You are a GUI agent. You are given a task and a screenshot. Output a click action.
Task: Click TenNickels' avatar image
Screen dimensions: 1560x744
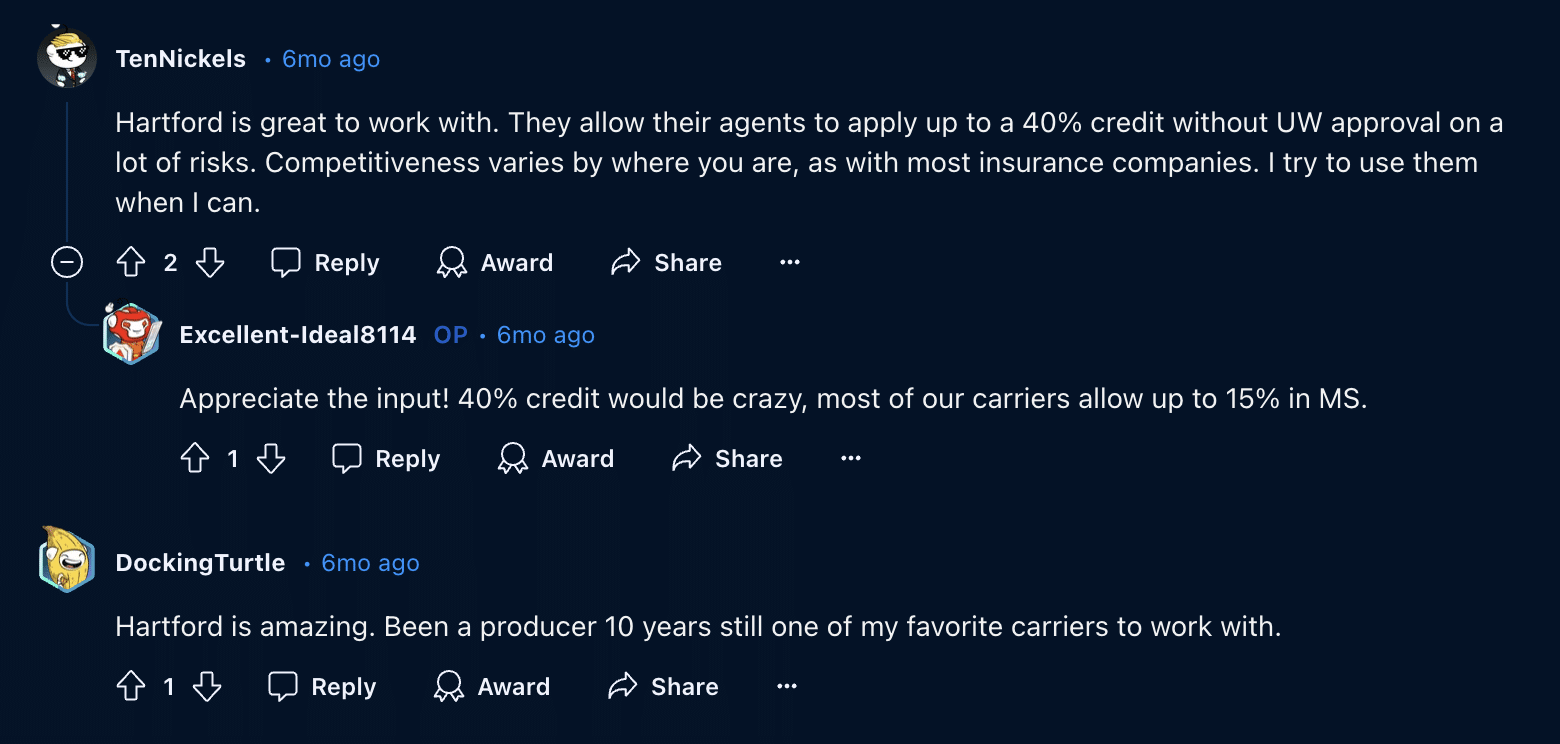point(67,58)
